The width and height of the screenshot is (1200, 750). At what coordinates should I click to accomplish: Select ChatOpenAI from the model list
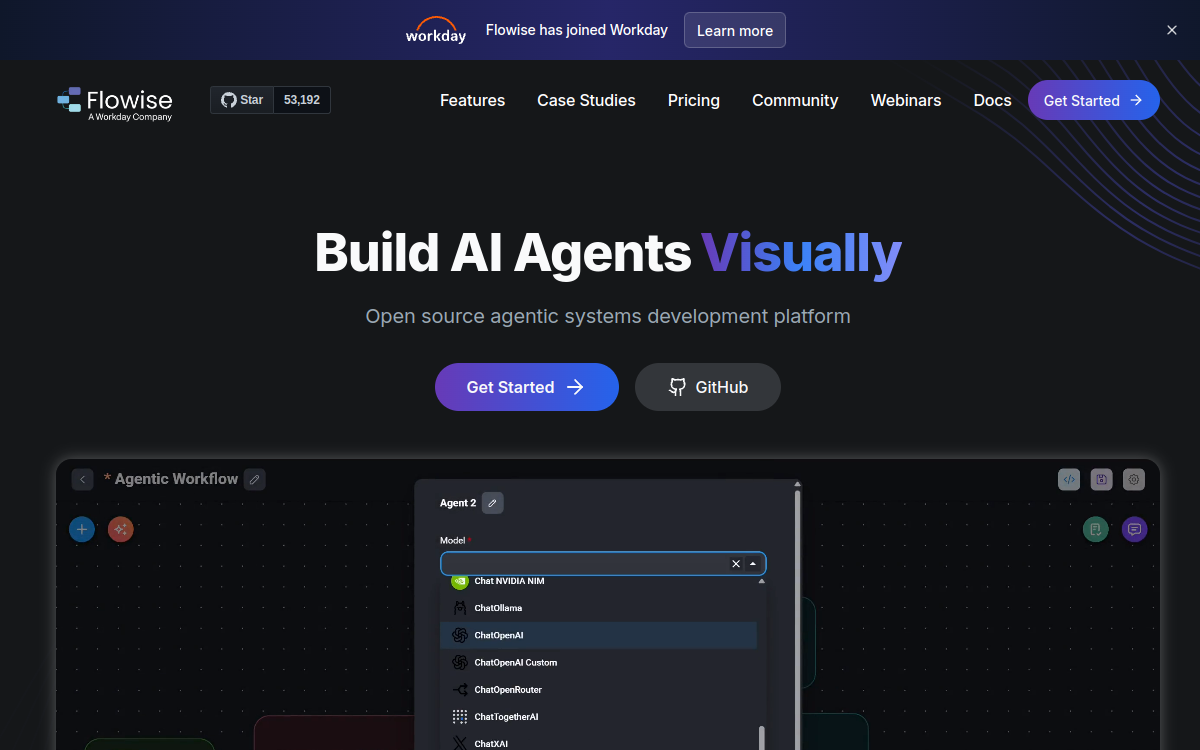(598, 635)
